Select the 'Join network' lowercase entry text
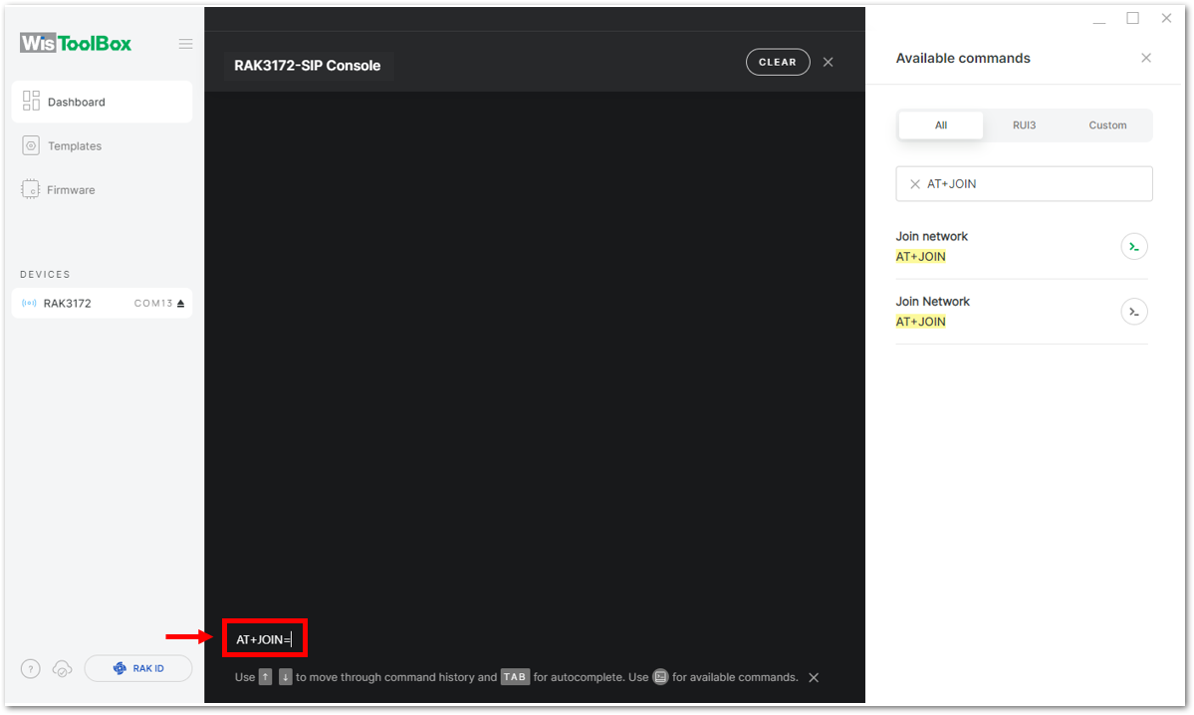 [x=931, y=236]
